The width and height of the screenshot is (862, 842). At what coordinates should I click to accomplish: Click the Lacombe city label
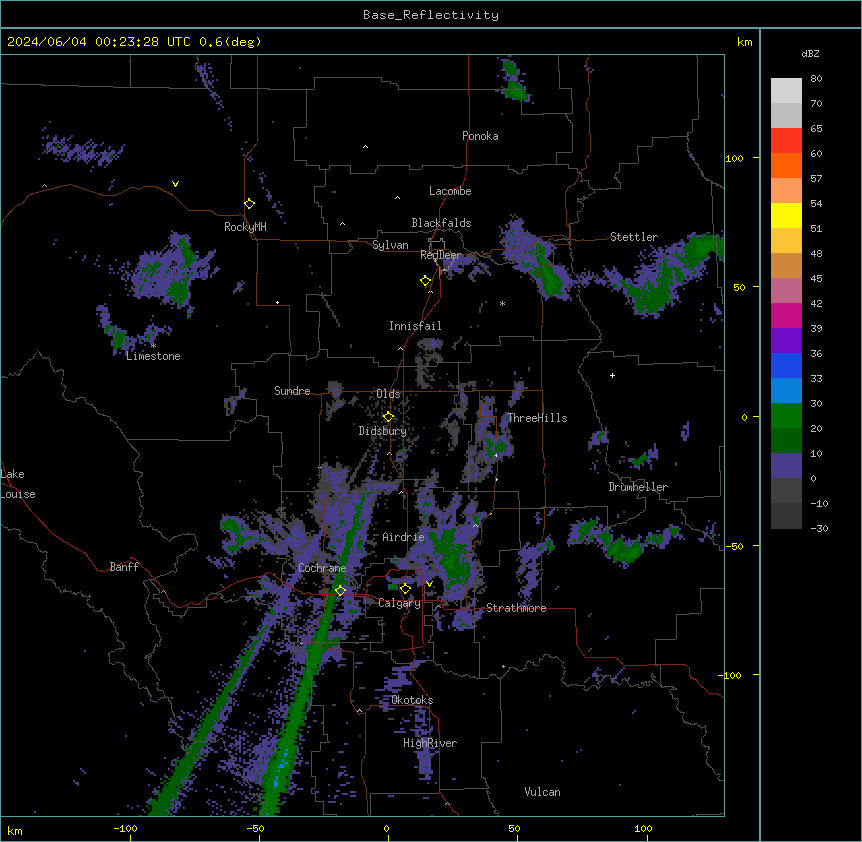tap(450, 191)
